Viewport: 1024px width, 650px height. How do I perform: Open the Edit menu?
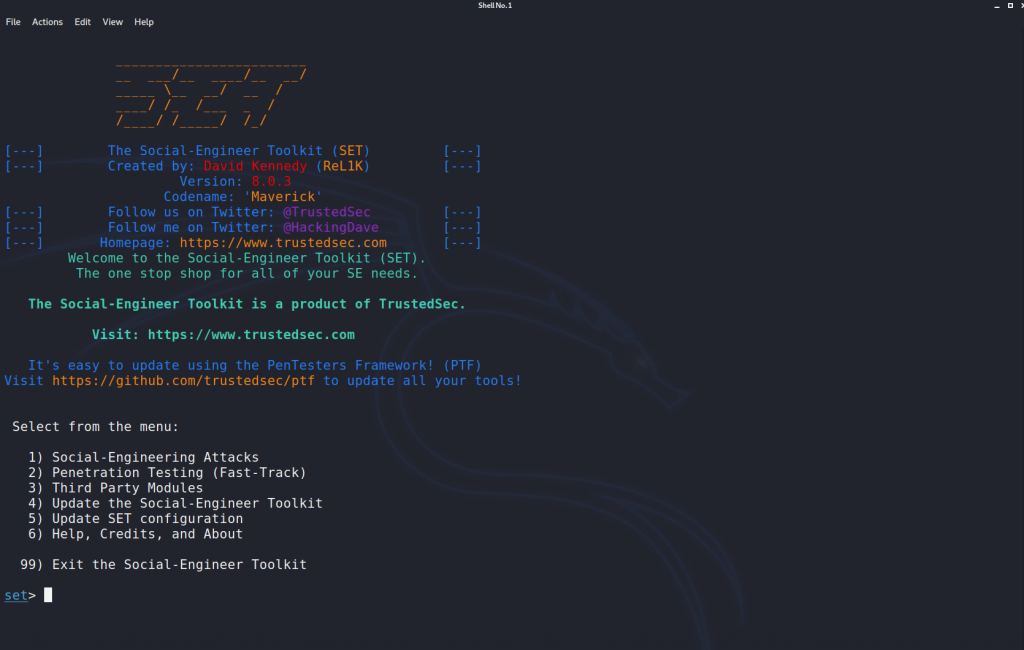click(82, 22)
